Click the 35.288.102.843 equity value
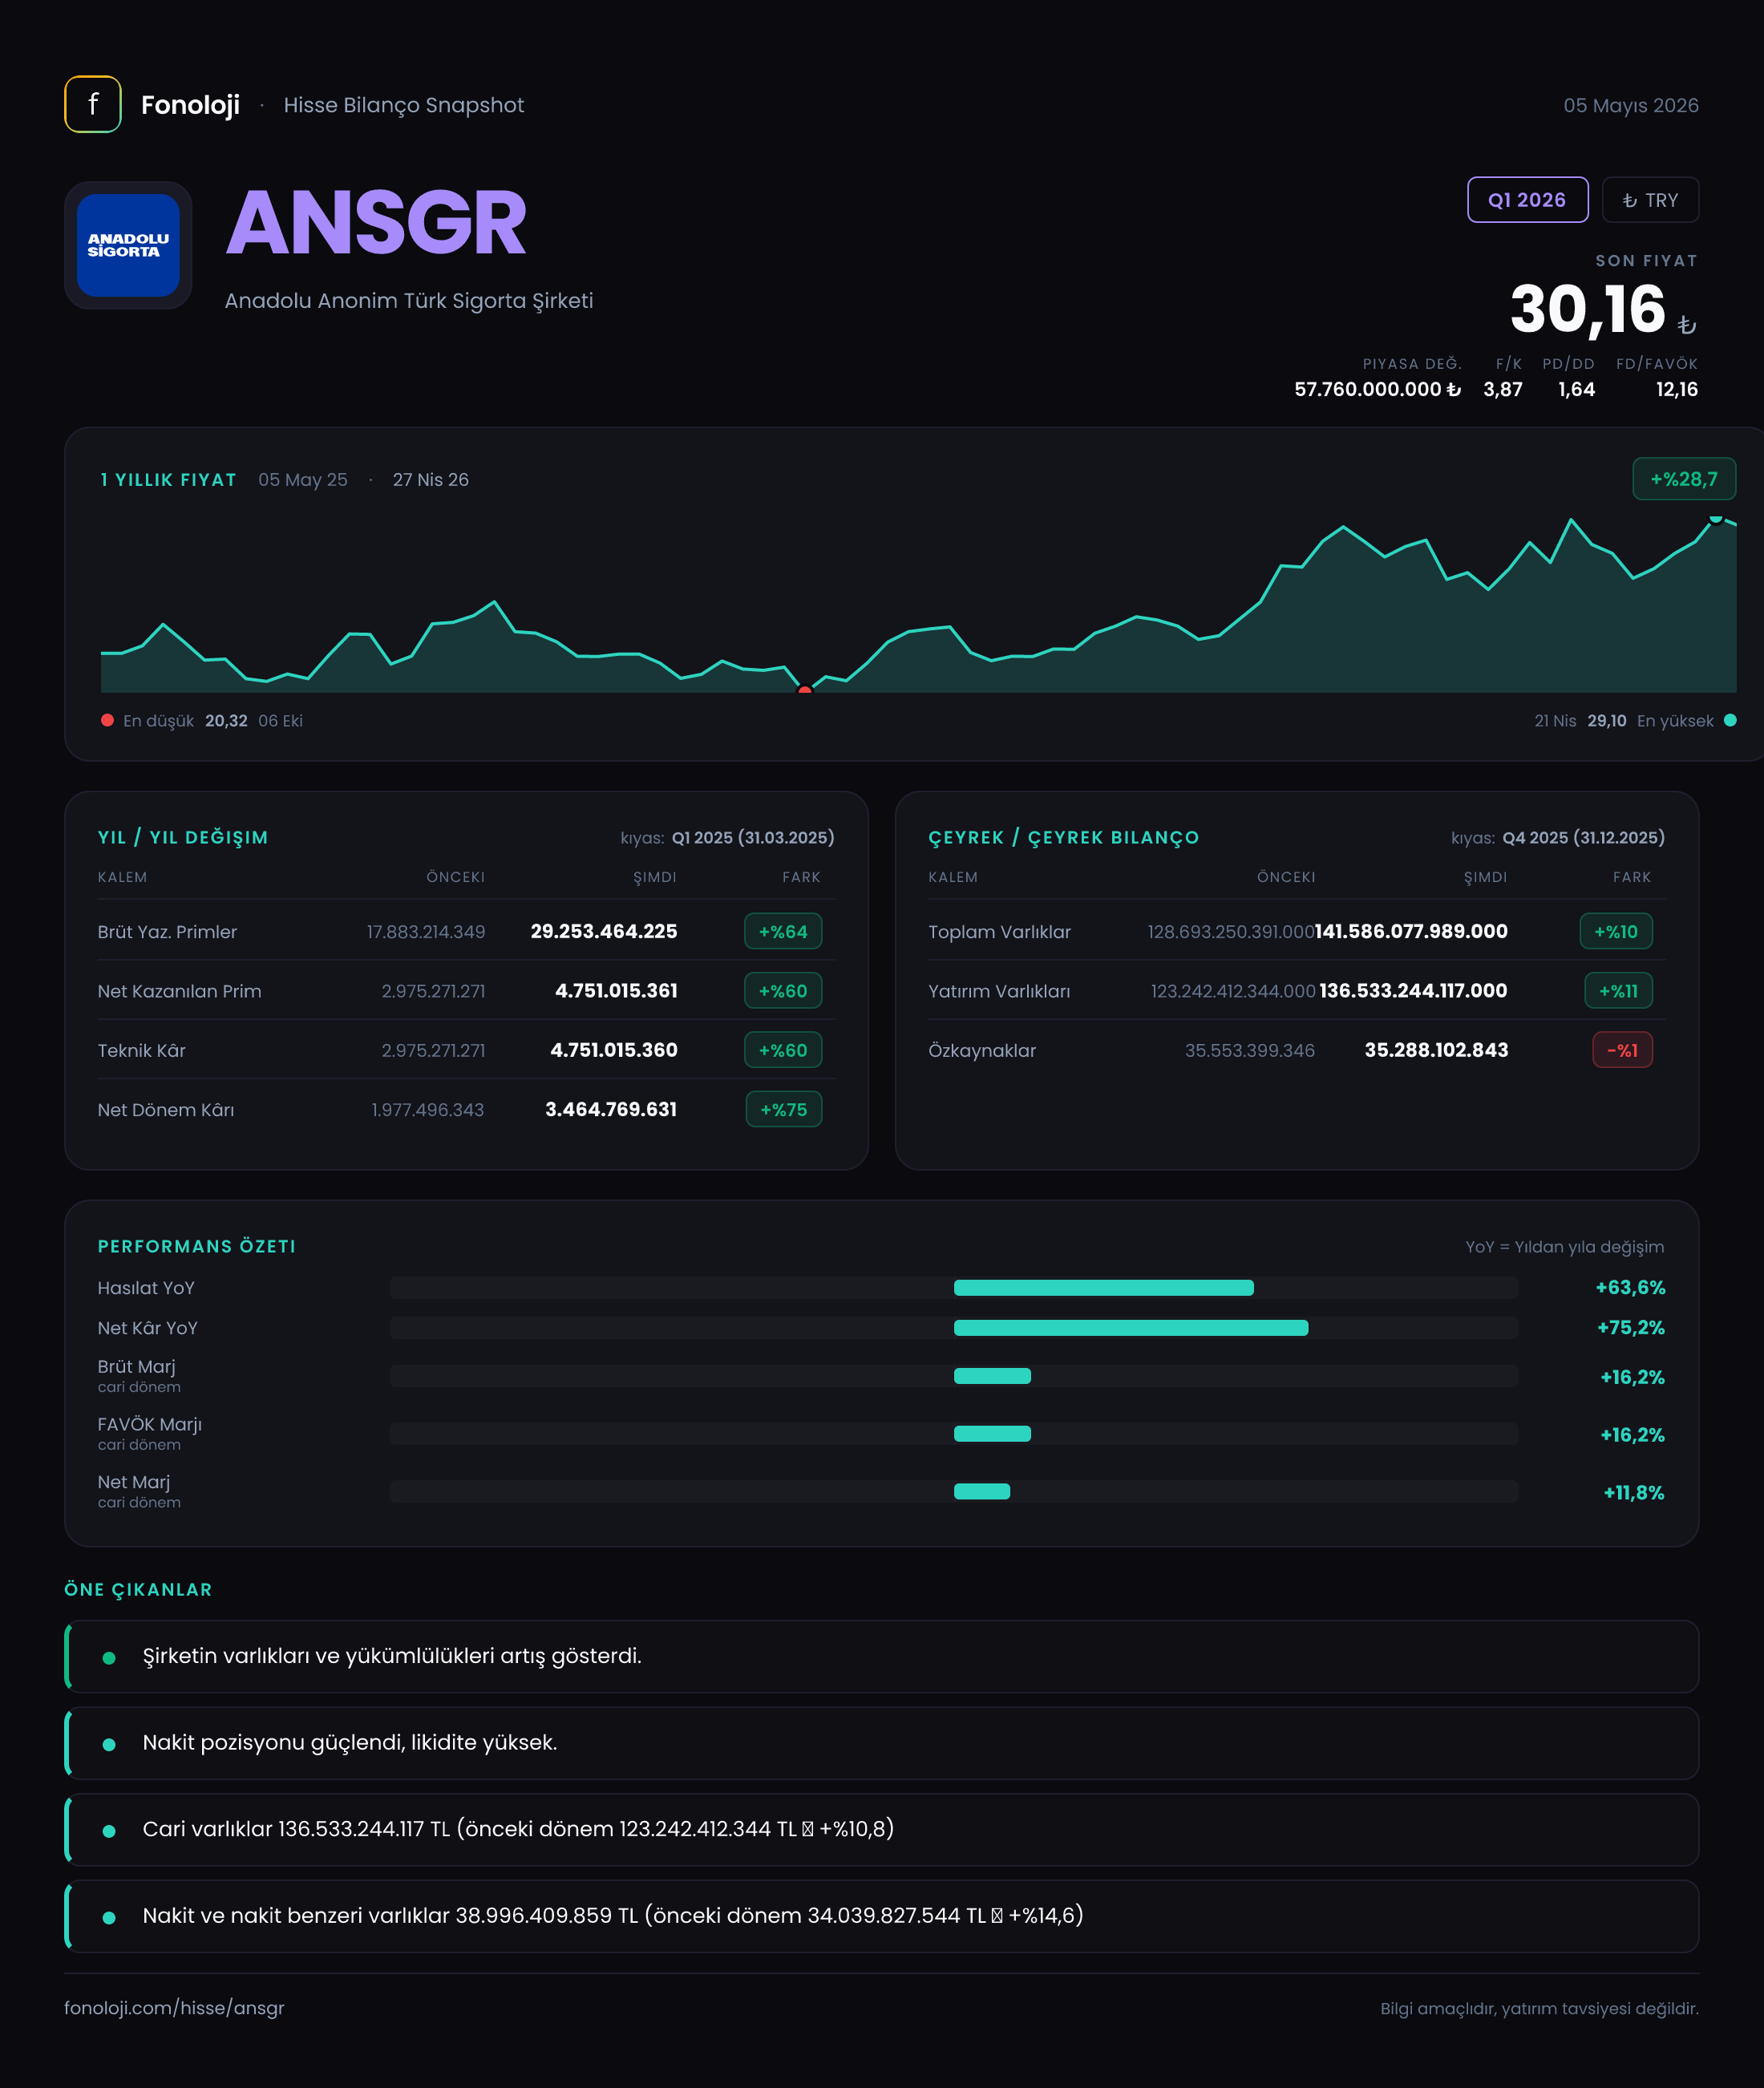The width and height of the screenshot is (1764, 2088). point(1436,1050)
